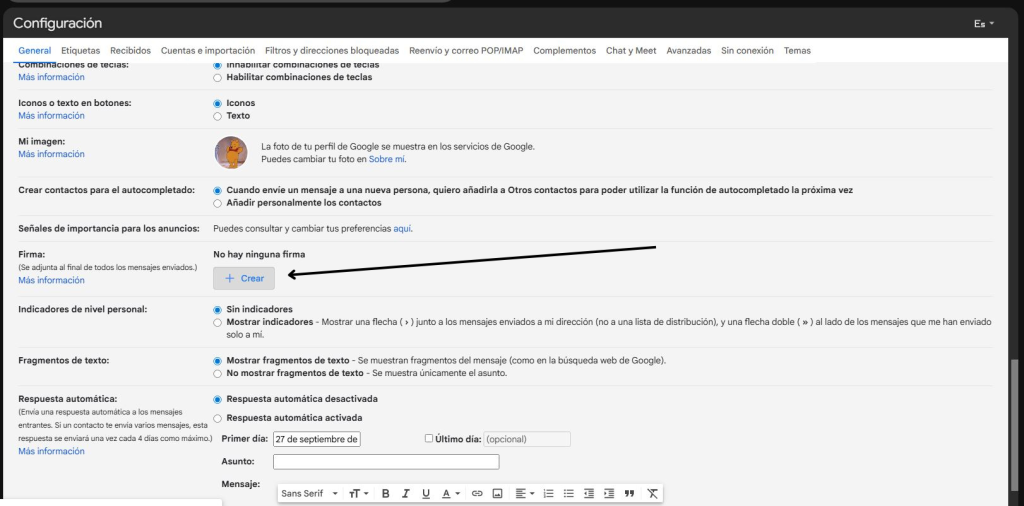Viewport: 1024px width, 506px height.
Task: Insert a link with the link icon
Action: [477, 493]
